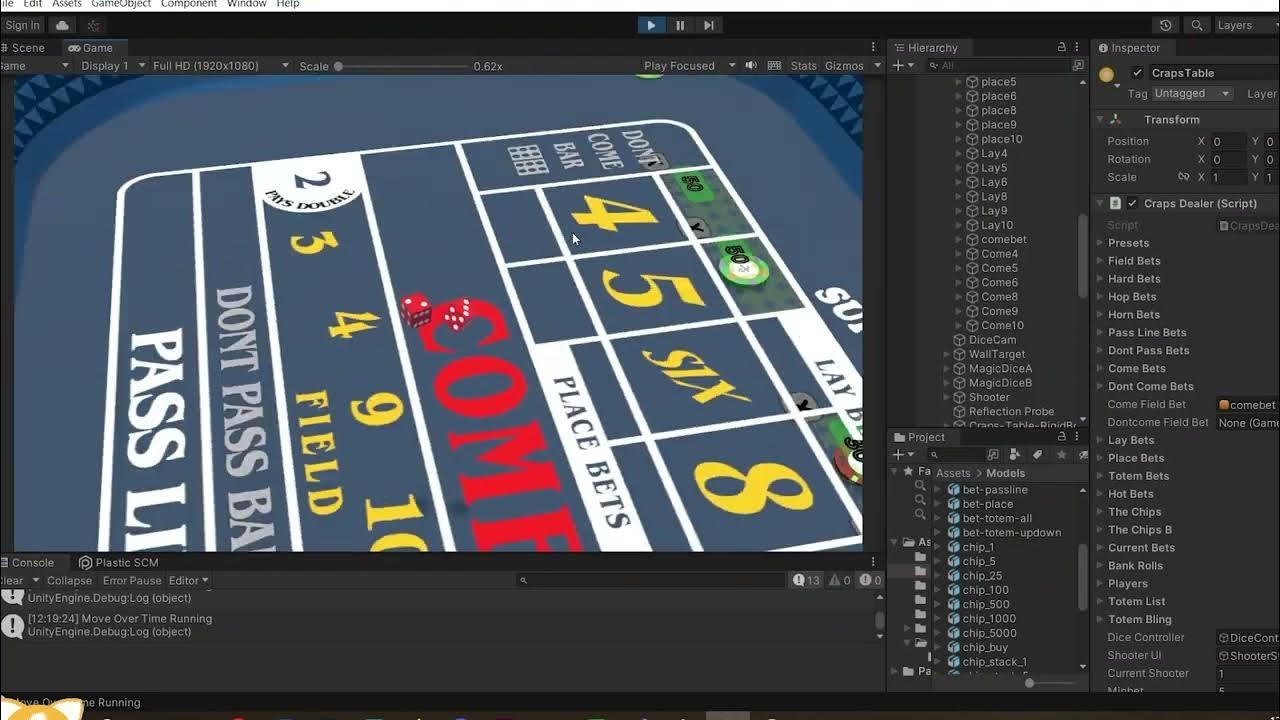Click the Hierarchy panel lock icon
Viewport: 1280px width, 720px height.
pos(1061,47)
